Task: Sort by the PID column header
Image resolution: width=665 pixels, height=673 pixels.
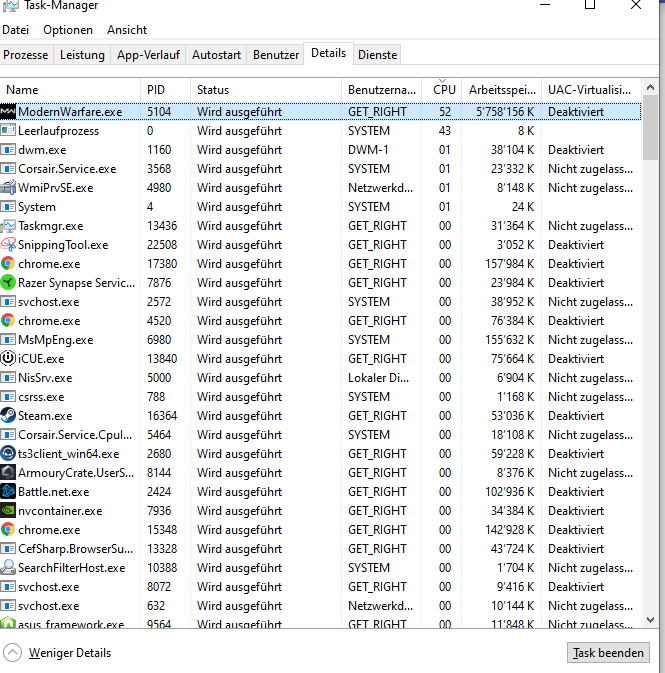Action: tap(165, 90)
